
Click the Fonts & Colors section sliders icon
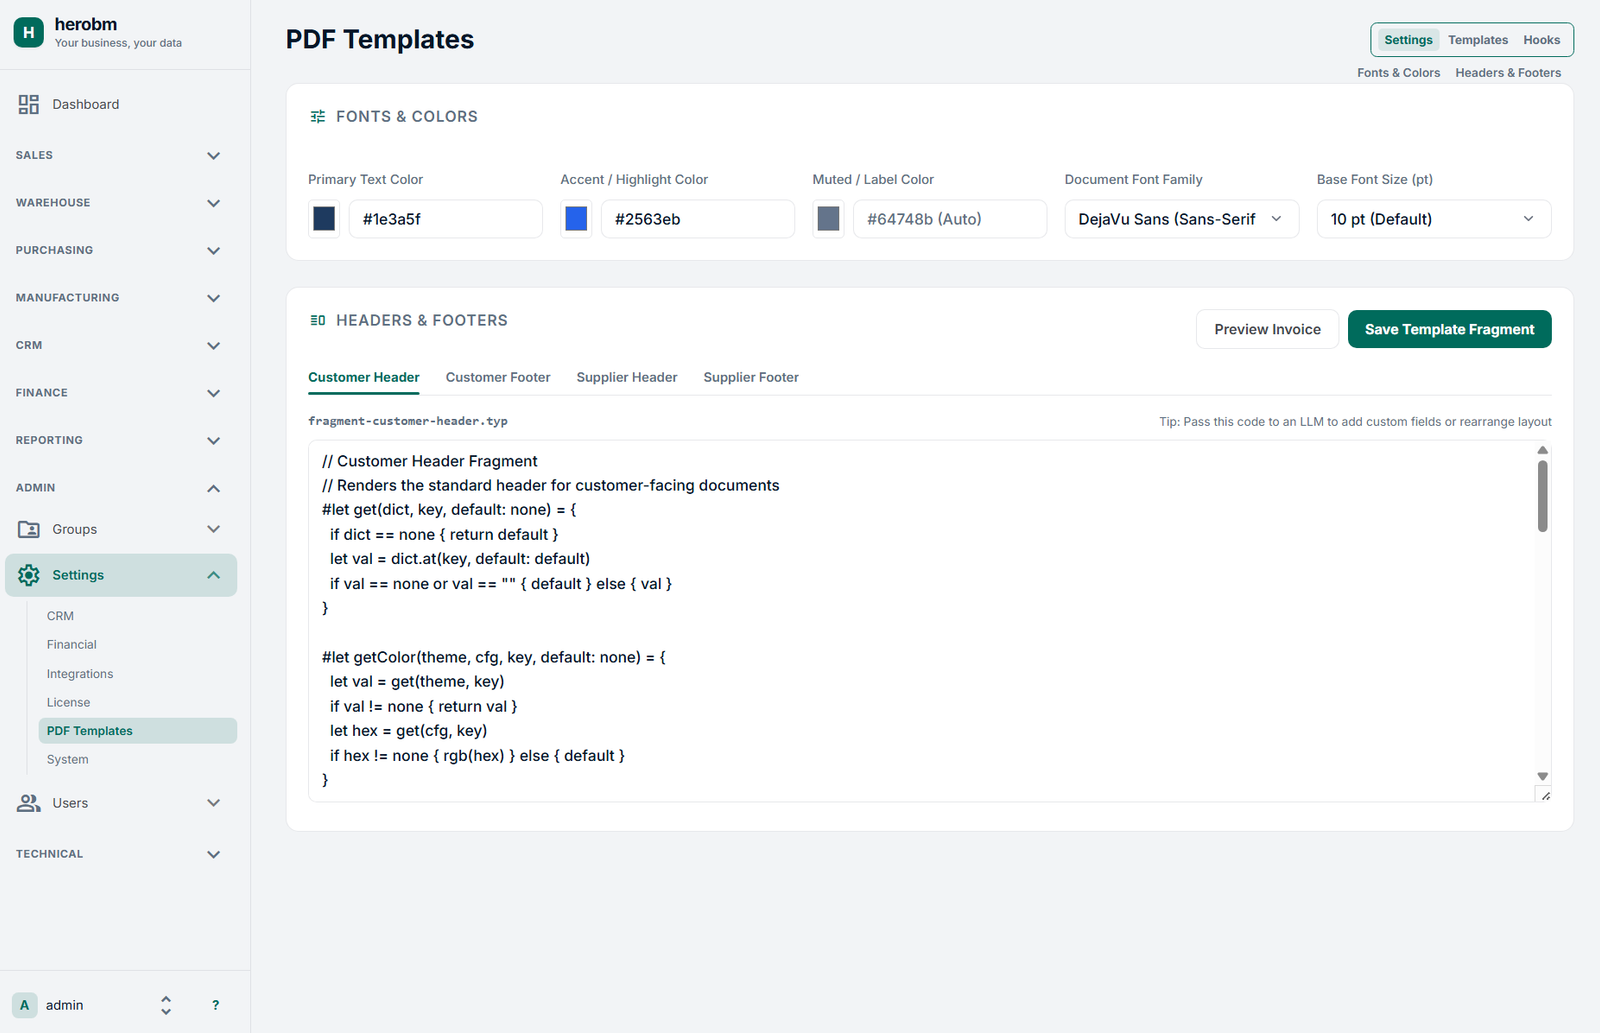coord(318,117)
